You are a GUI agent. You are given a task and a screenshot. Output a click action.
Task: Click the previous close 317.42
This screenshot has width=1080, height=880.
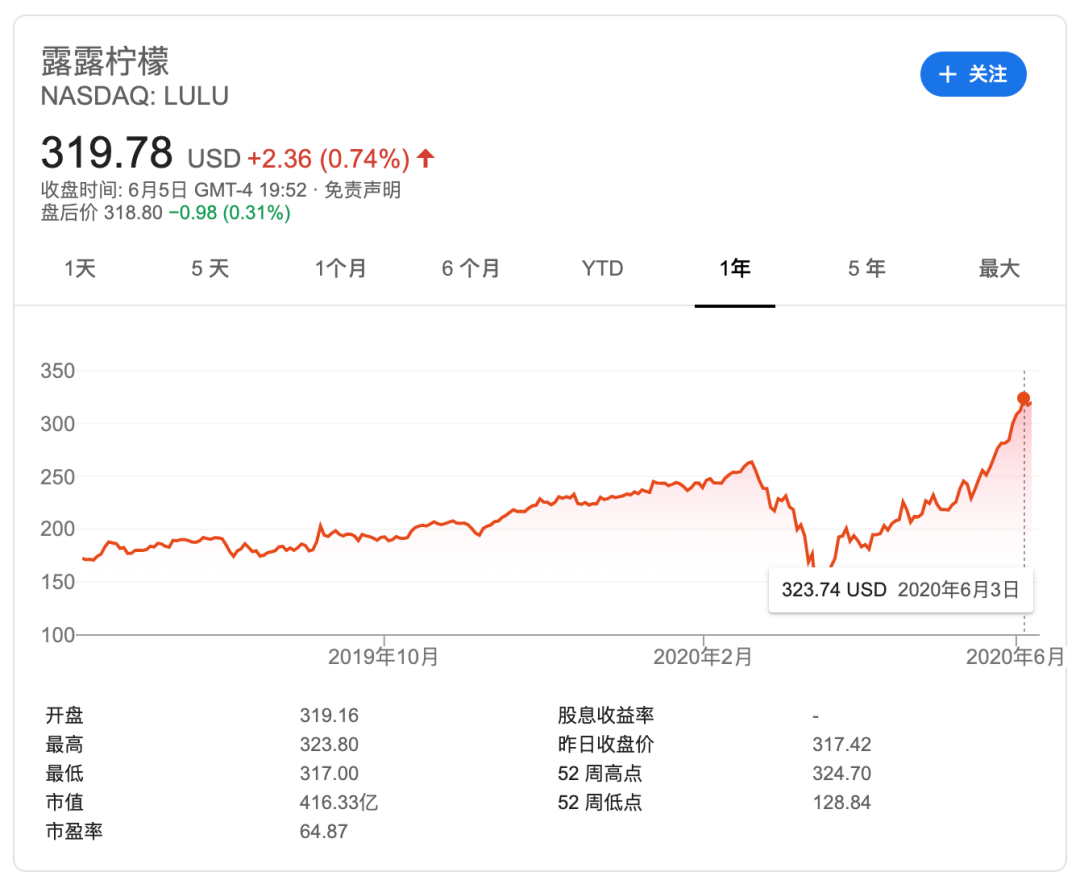pyautogui.click(x=842, y=744)
